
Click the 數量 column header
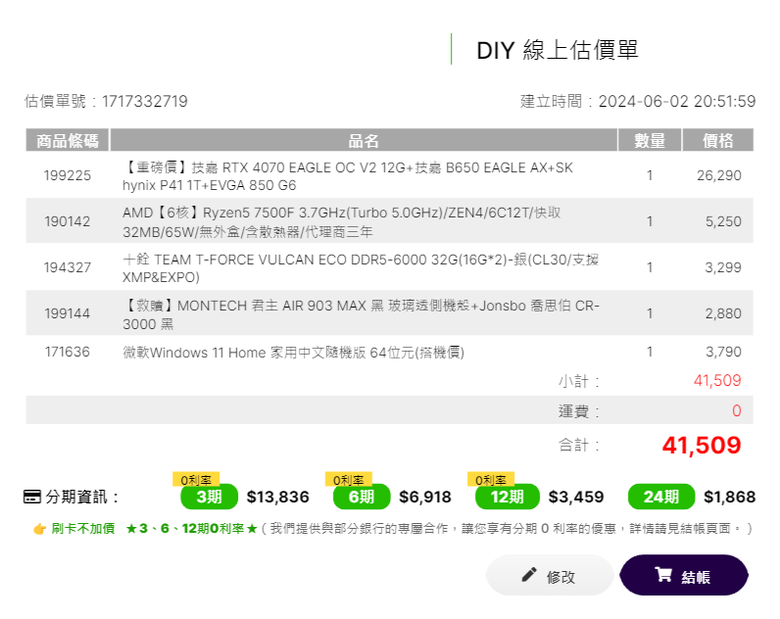click(x=649, y=141)
